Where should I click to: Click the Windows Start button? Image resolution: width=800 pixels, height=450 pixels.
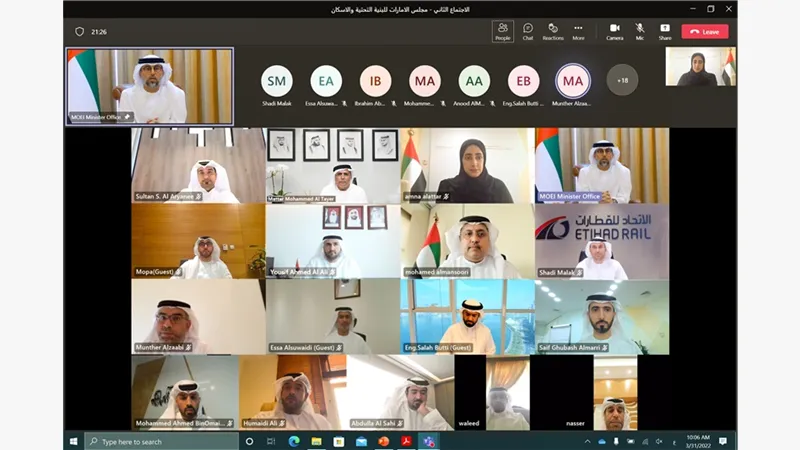tap(73, 441)
